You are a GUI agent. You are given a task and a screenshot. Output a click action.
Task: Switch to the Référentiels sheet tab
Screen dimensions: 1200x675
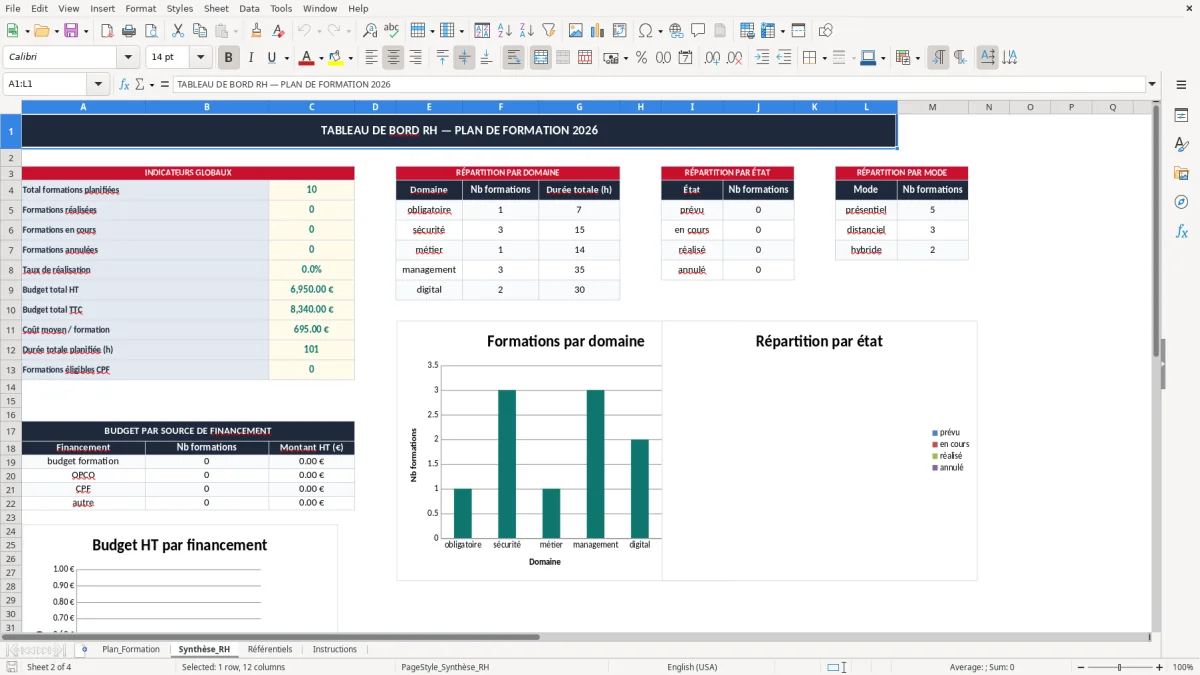[270, 649]
